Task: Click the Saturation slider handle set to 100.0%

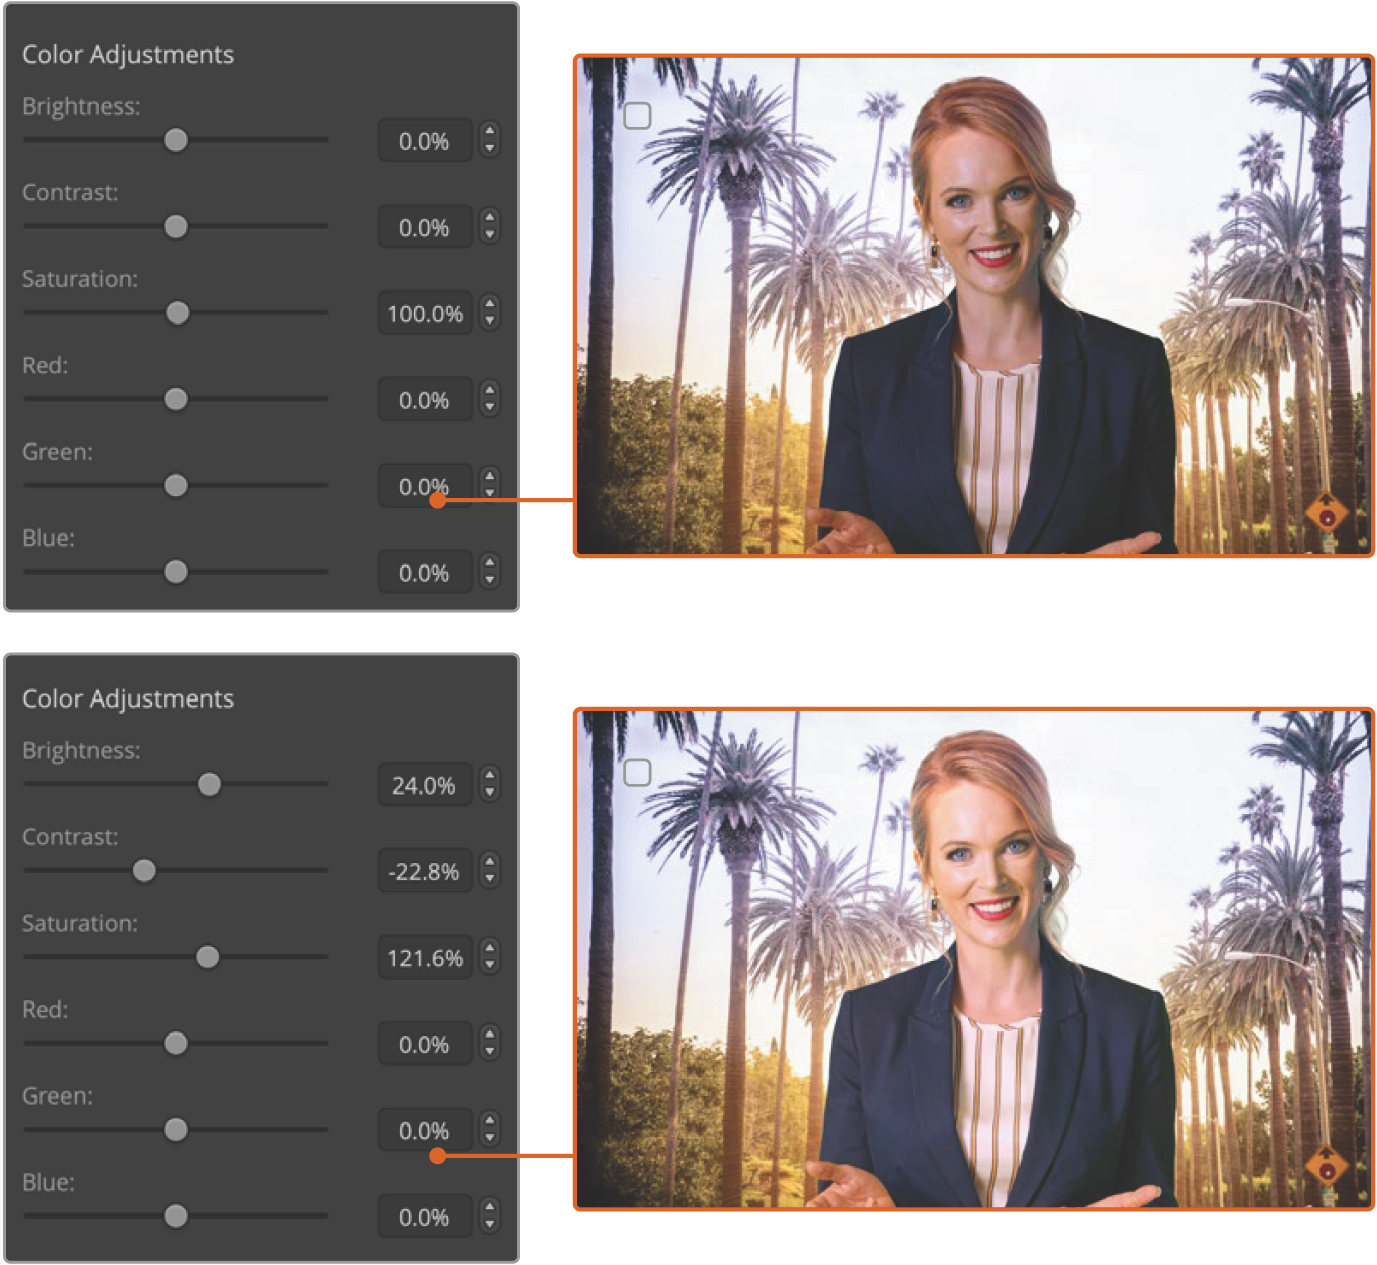Action: click(178, 313)
